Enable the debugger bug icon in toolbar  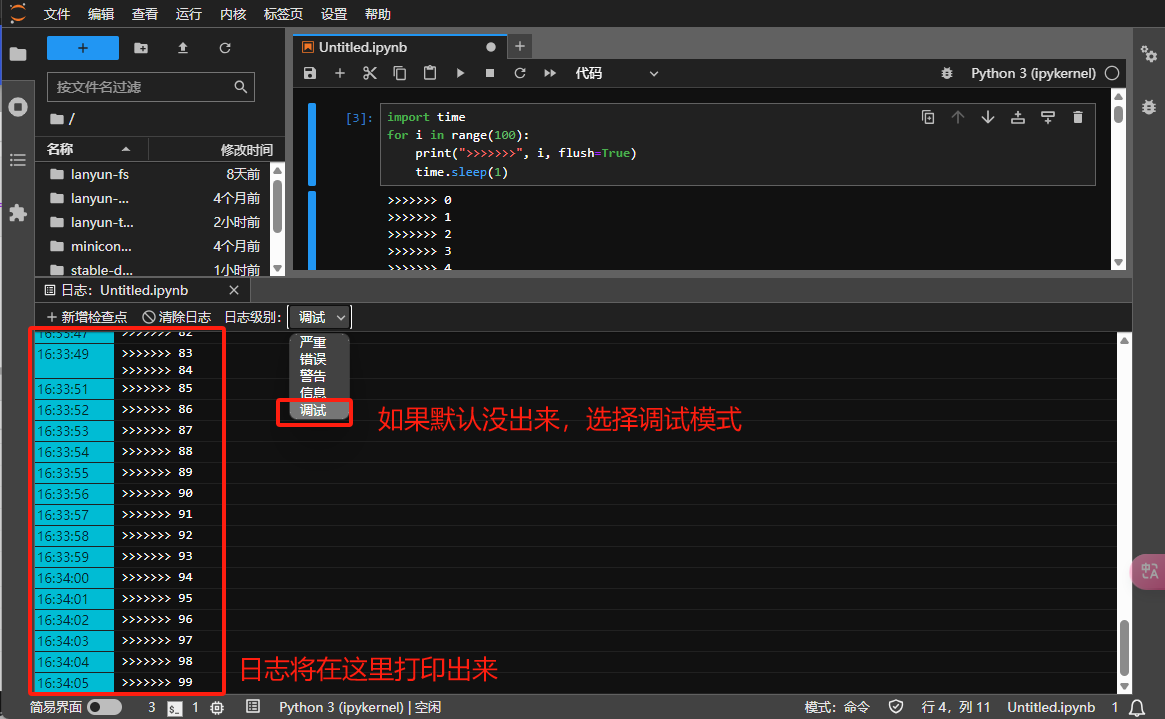pos(947,73)
